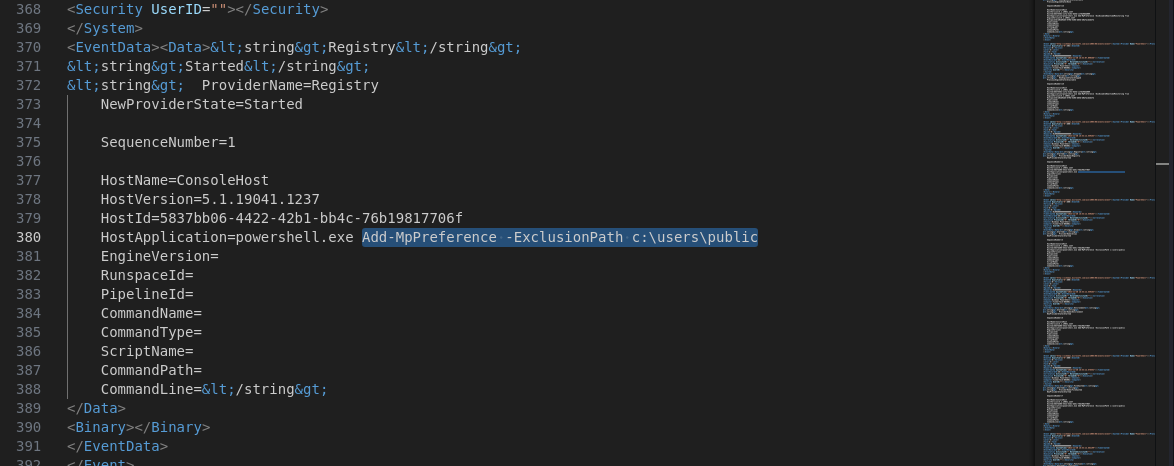
Task: Click the Security UserID tag
Action: (198, 10)
